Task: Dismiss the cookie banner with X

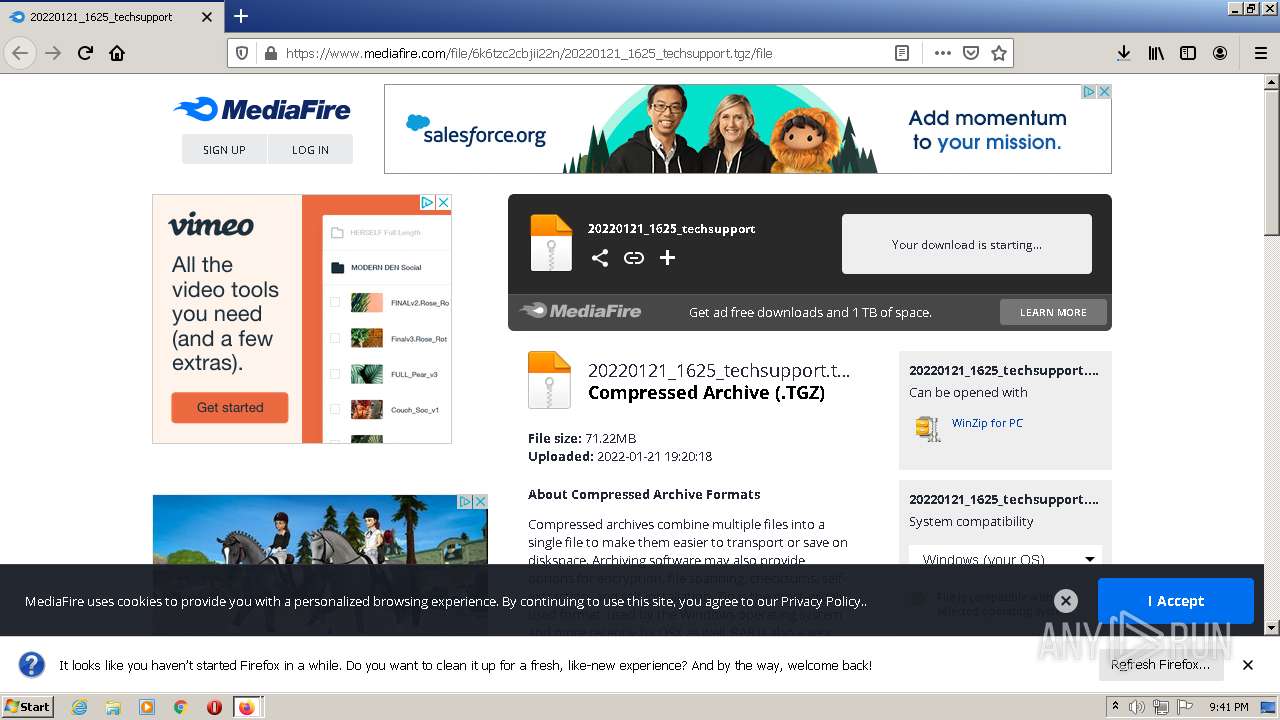Action: point(1066,601)
